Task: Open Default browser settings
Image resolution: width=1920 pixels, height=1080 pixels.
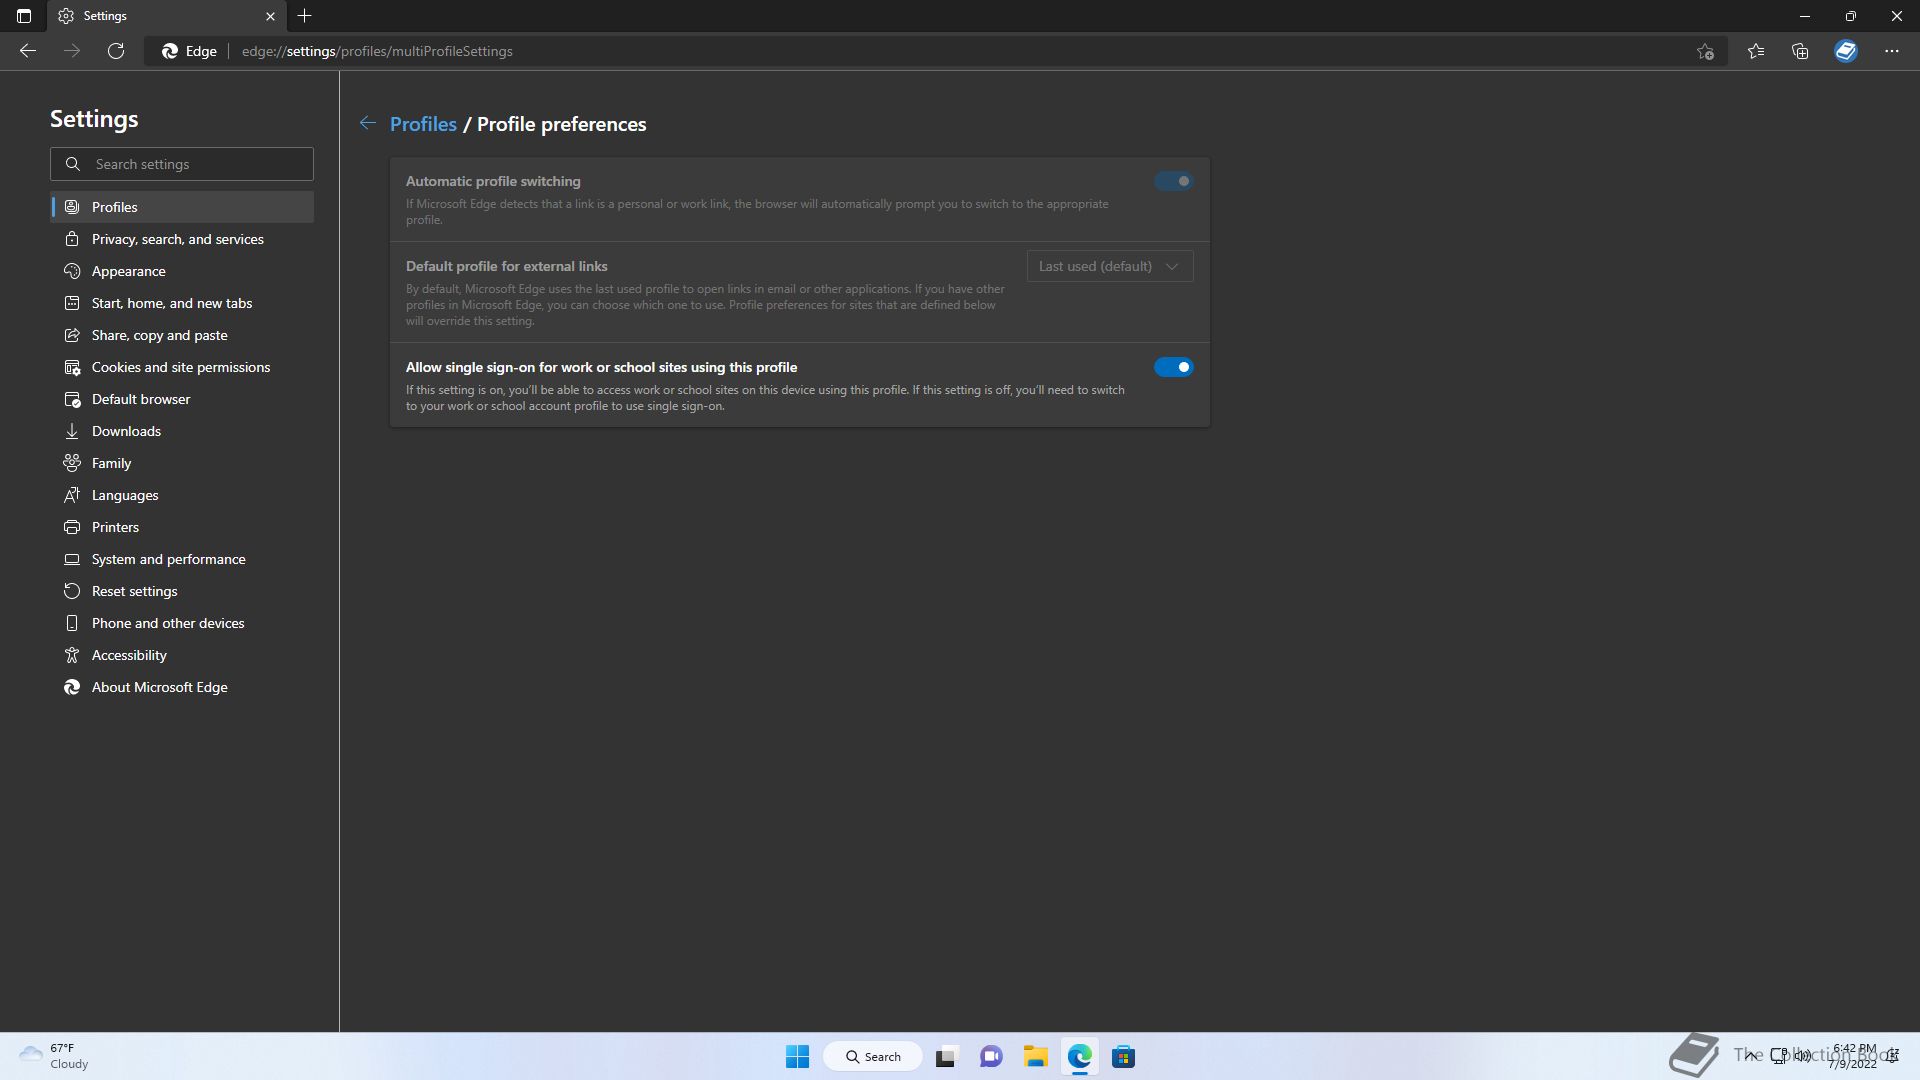Action: (x=182, y=399)
